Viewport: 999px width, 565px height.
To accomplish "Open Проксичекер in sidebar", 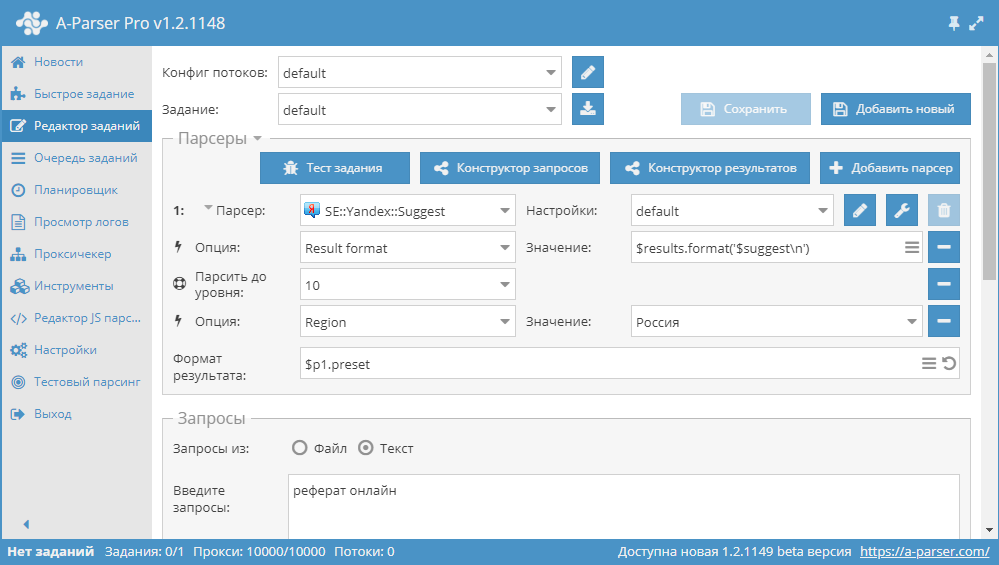I will click(76, 254).
